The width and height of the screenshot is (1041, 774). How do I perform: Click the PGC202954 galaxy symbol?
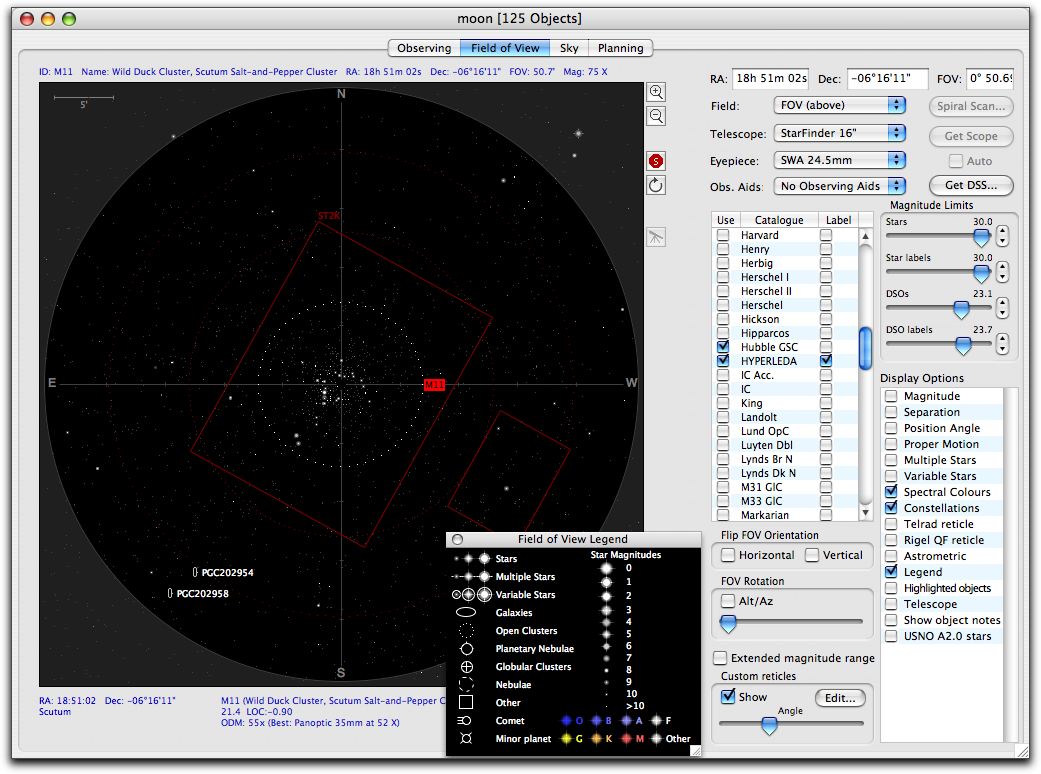[x=195, y=572]
